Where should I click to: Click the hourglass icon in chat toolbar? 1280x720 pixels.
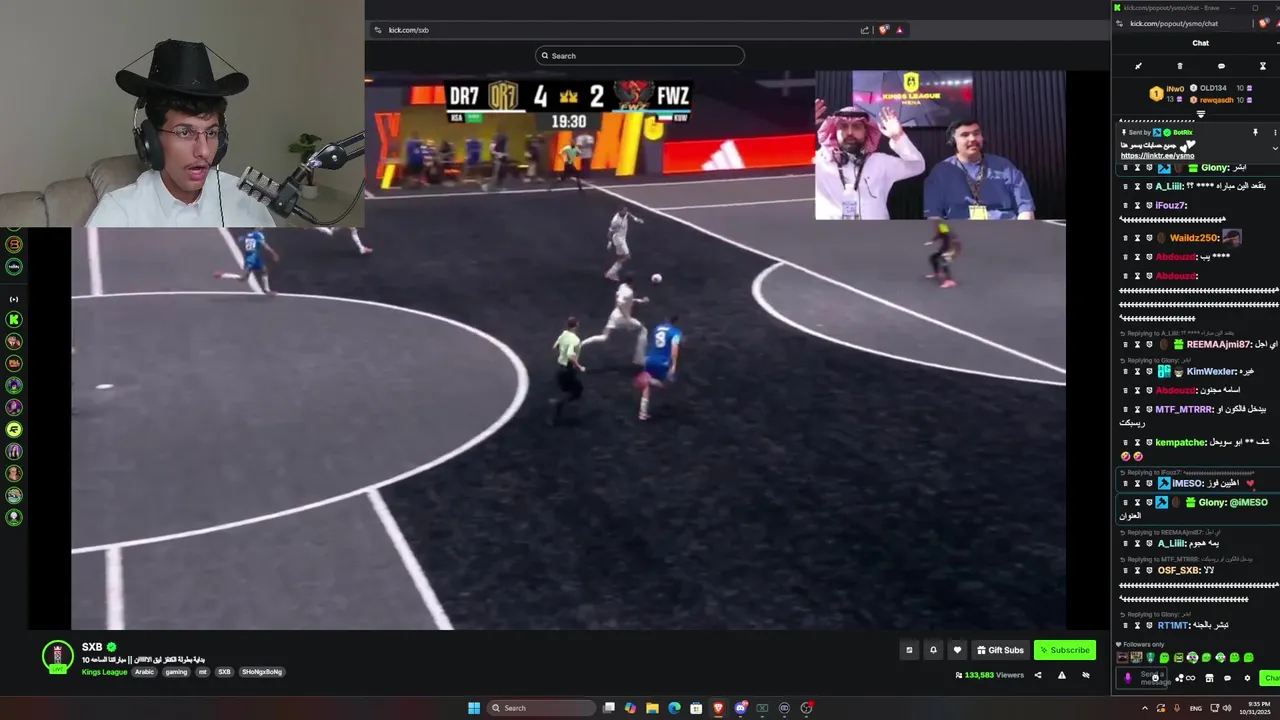pos(1262,66)
